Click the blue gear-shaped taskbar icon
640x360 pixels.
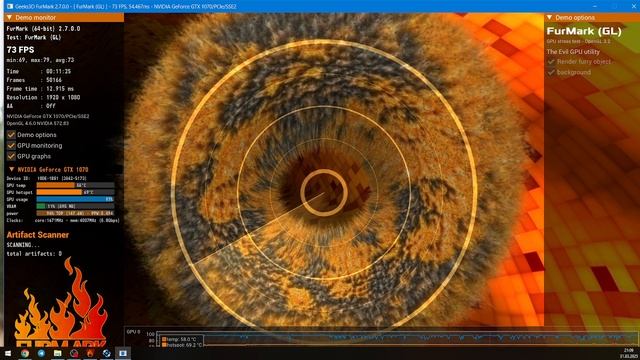coord(107,353)
